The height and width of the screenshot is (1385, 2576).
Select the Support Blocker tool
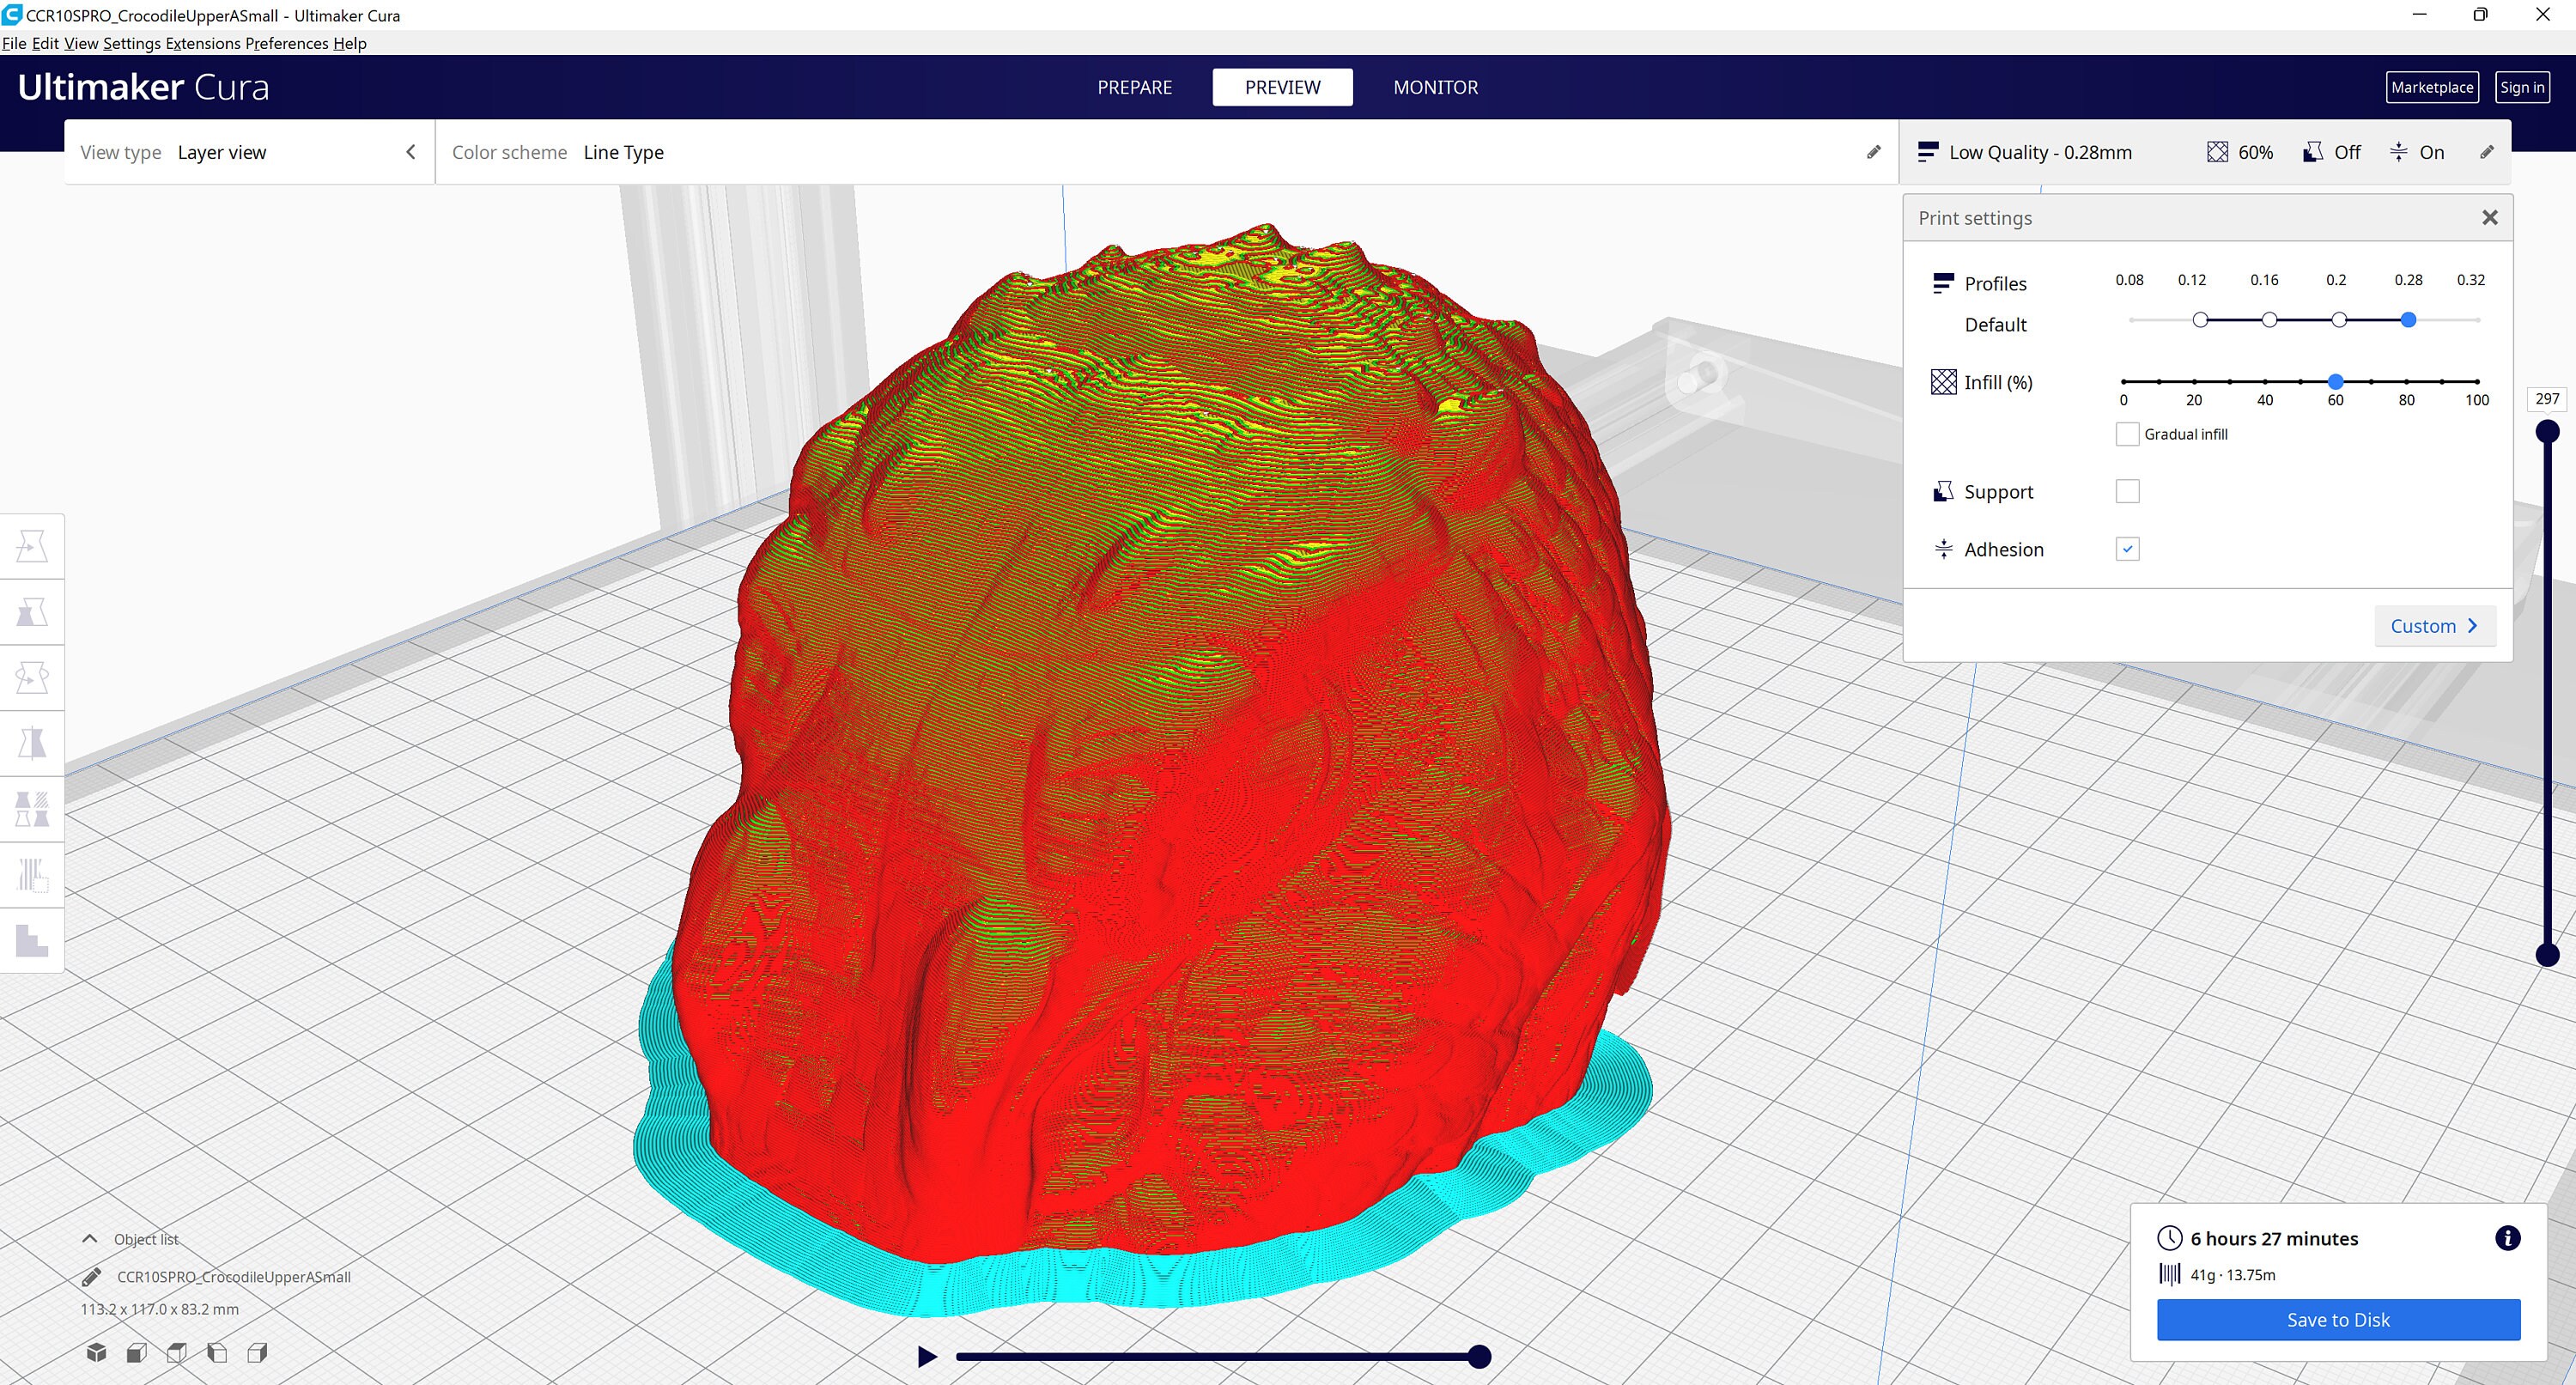32,876
